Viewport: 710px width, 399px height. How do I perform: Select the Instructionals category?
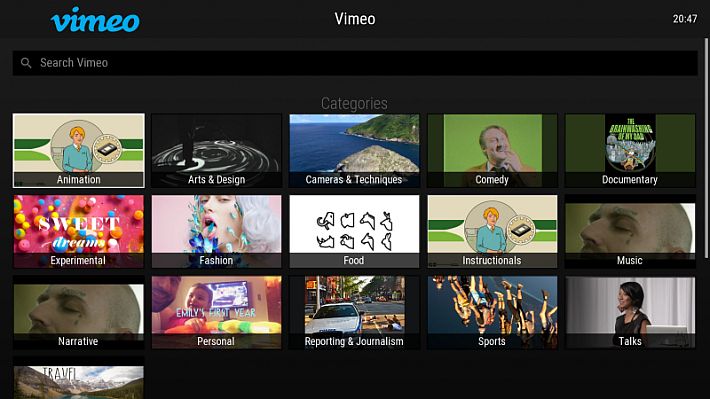[x=492, y=231]
